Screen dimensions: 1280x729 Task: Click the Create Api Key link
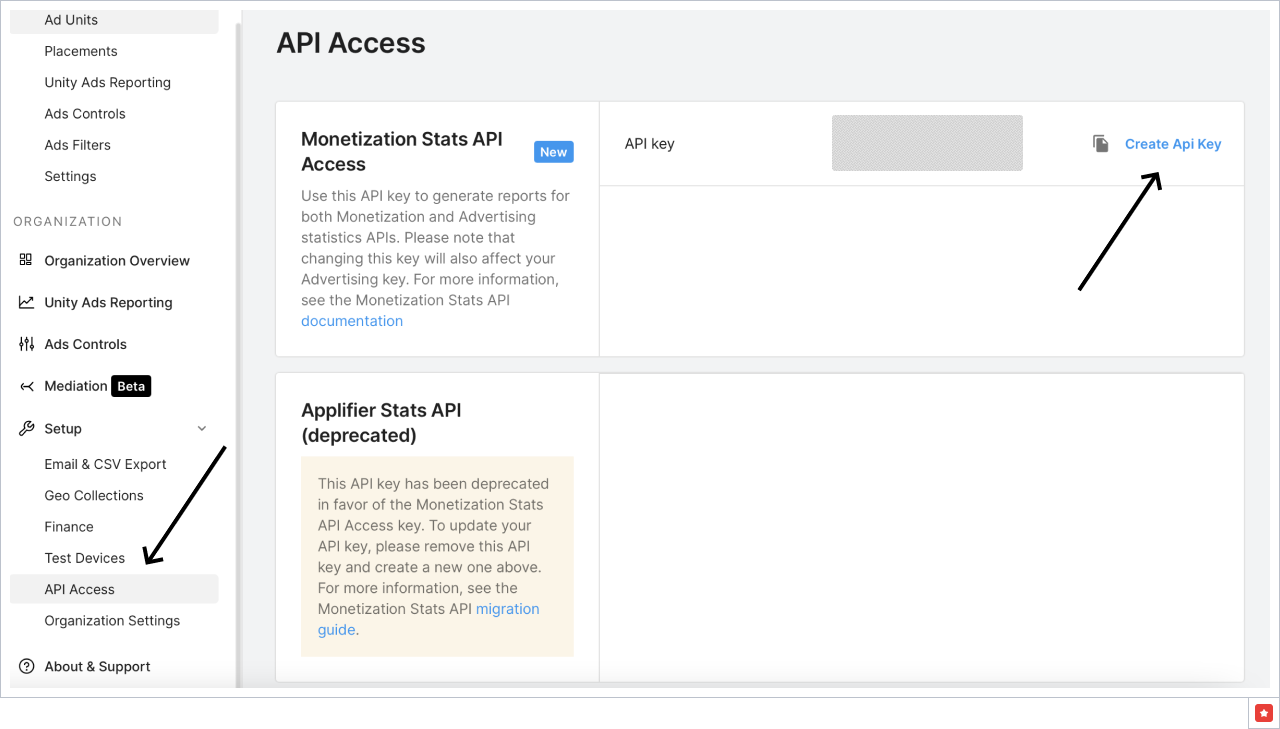point(1172,143)
